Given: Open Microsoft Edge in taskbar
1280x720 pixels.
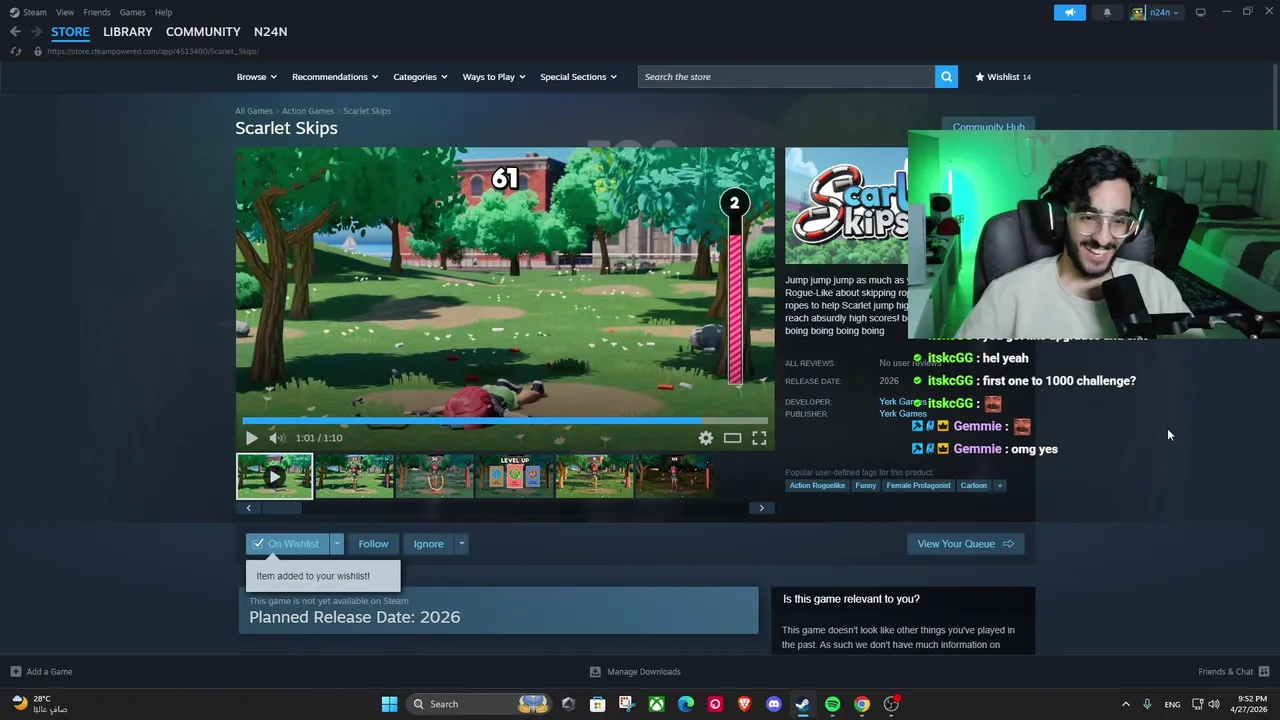Looking at the screenshot, I should pos(685,704).
